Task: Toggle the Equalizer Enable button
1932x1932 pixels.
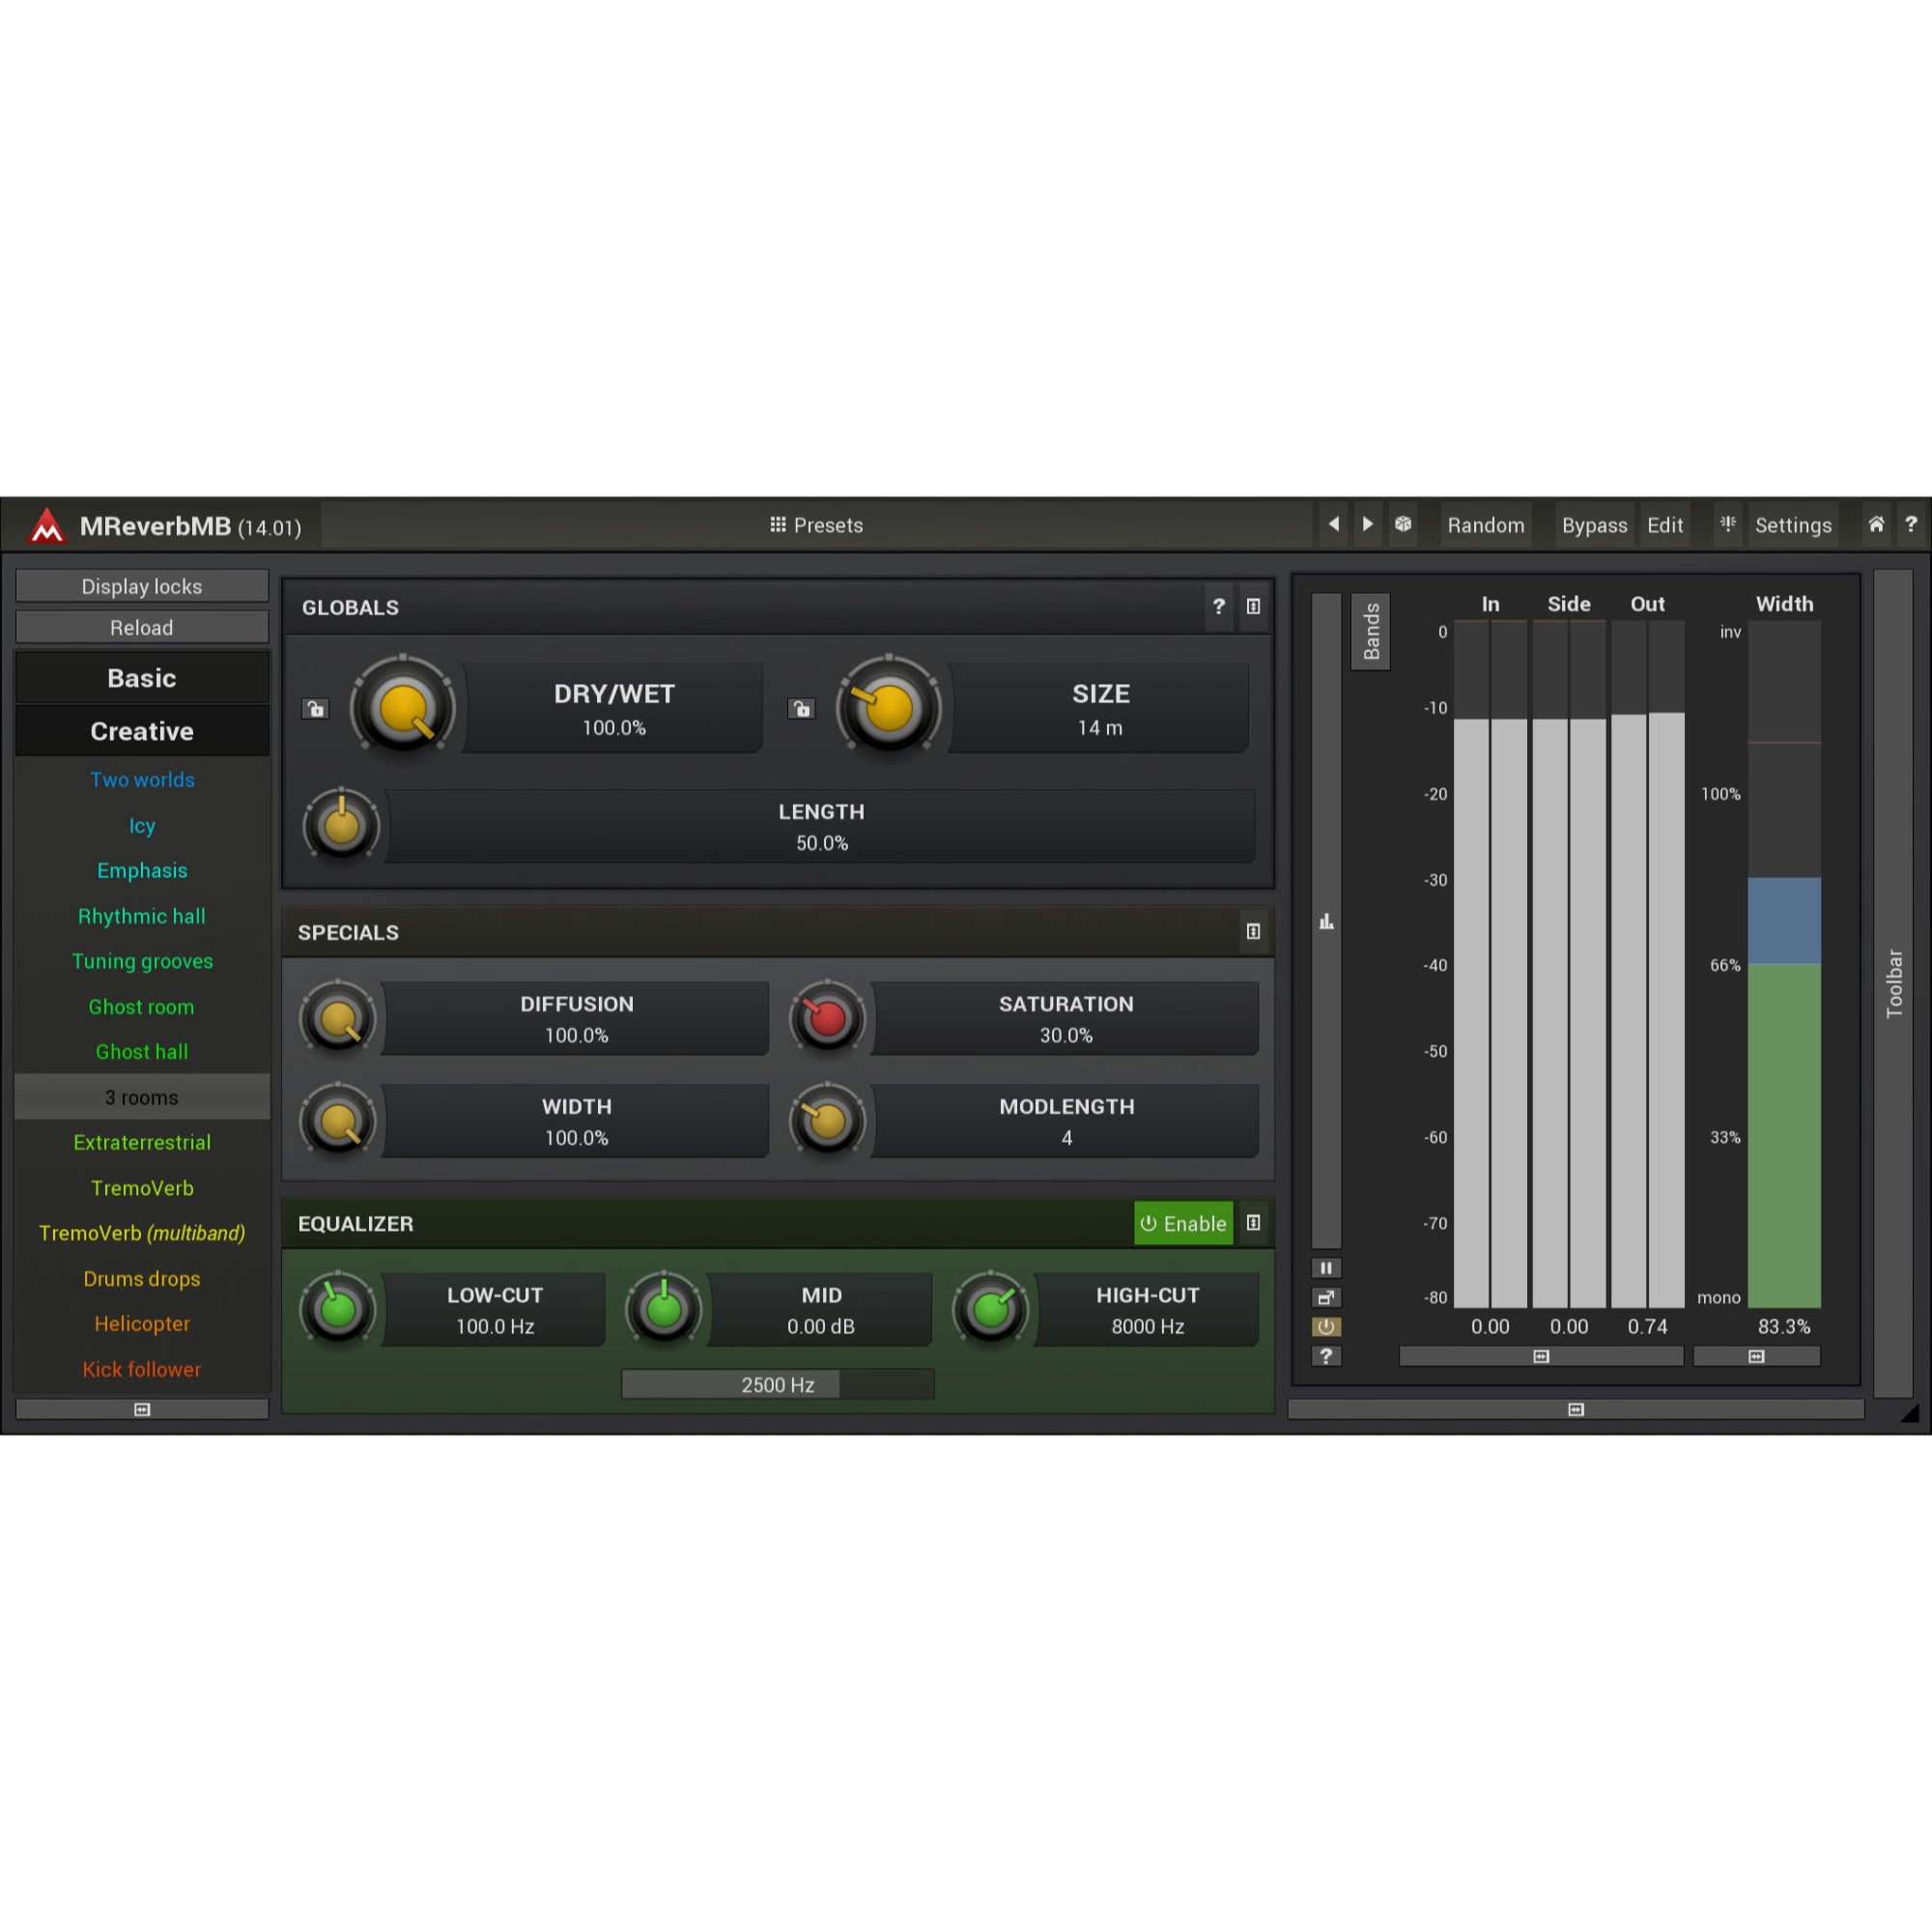Action: pyautogui.click(x=1183, y=1223)
